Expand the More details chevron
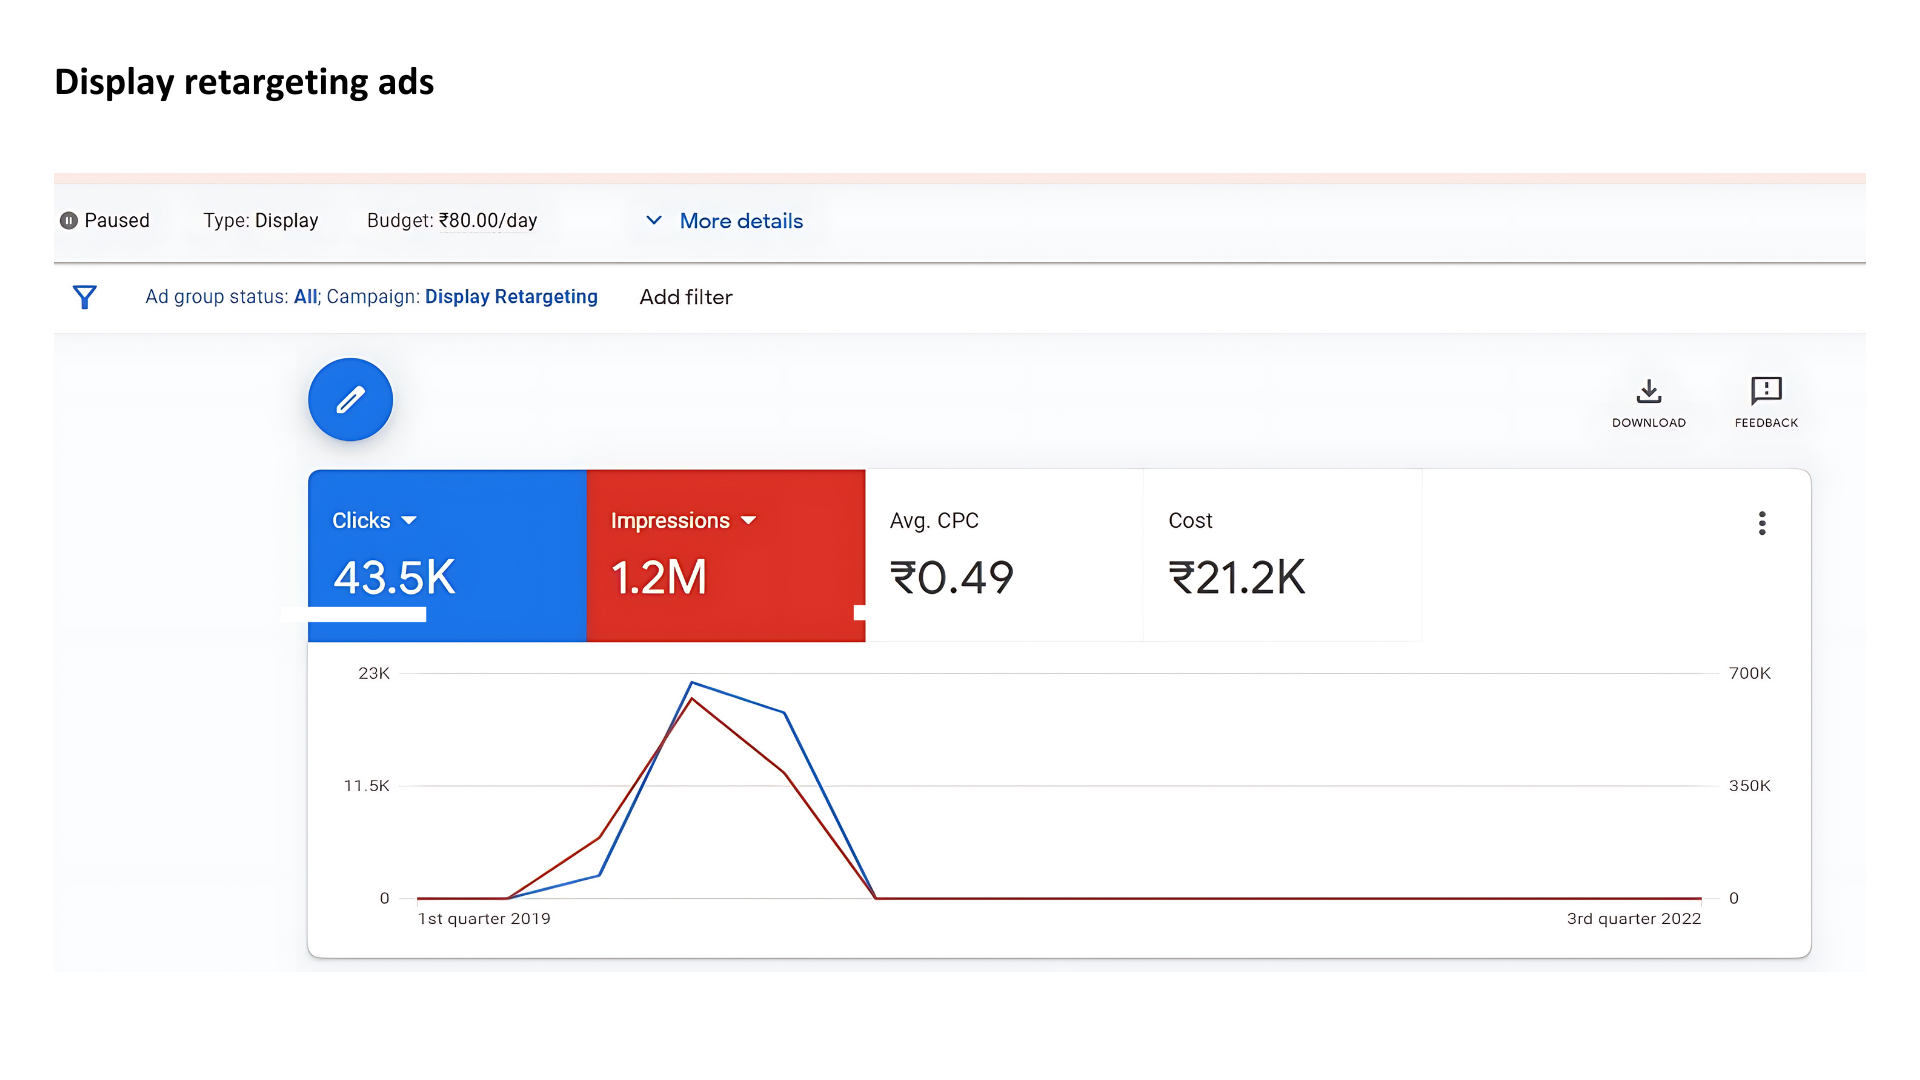 654,220
